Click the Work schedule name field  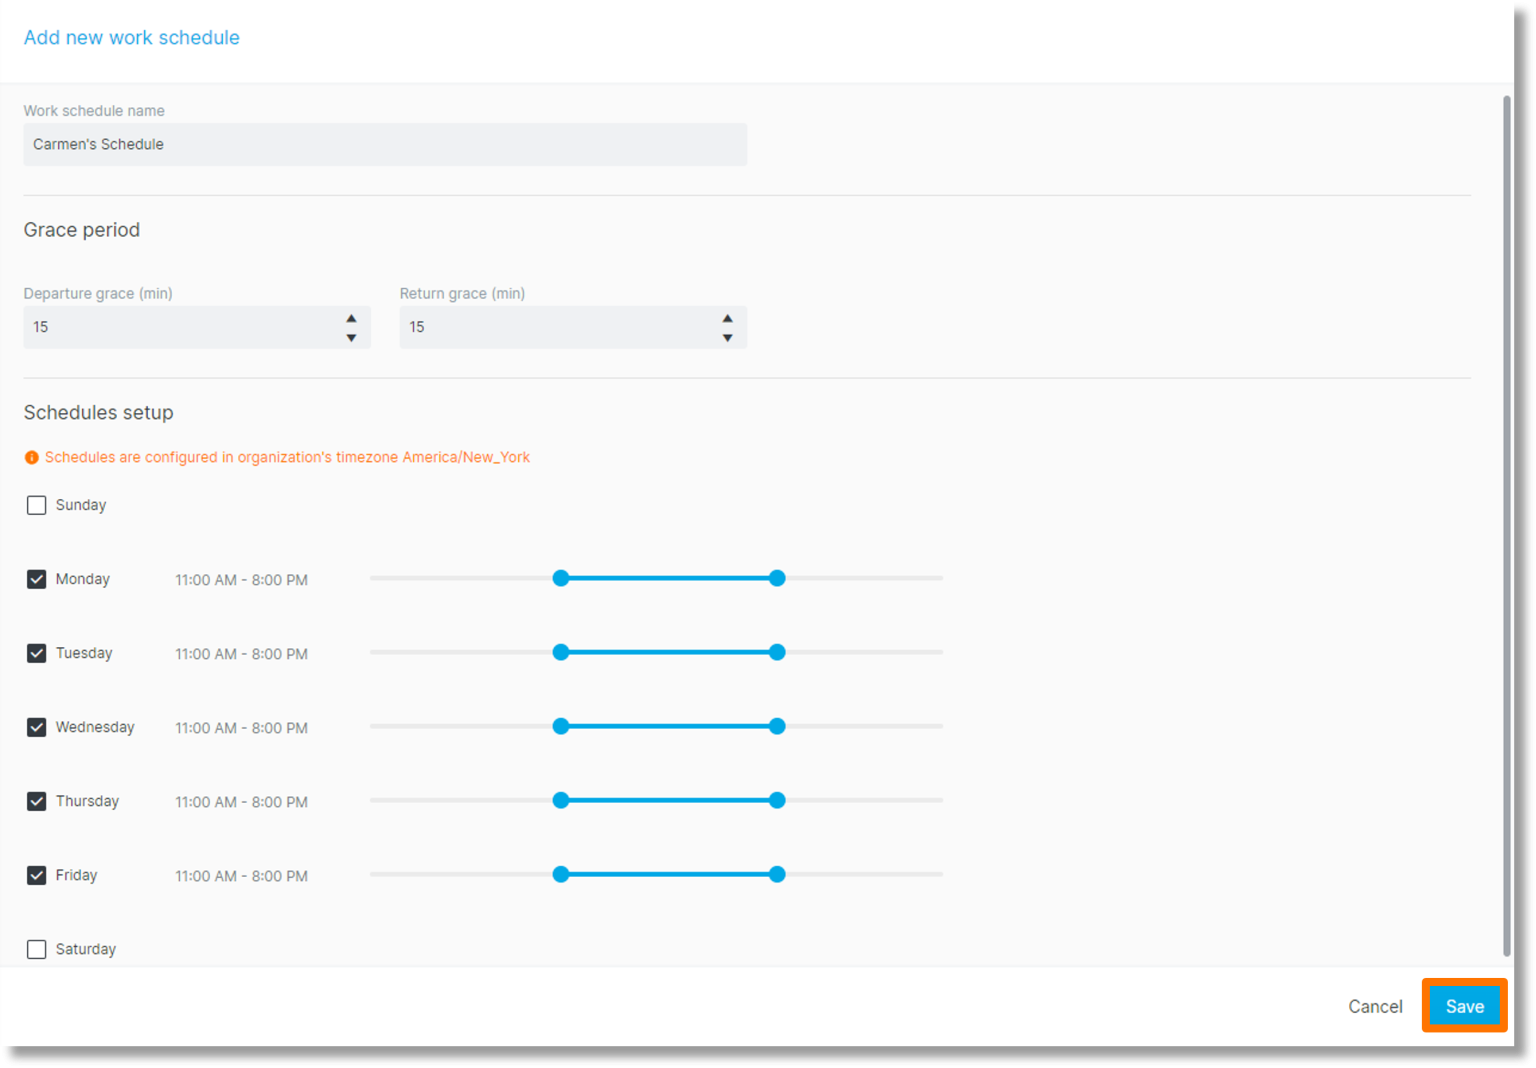[x=385, y=145]
